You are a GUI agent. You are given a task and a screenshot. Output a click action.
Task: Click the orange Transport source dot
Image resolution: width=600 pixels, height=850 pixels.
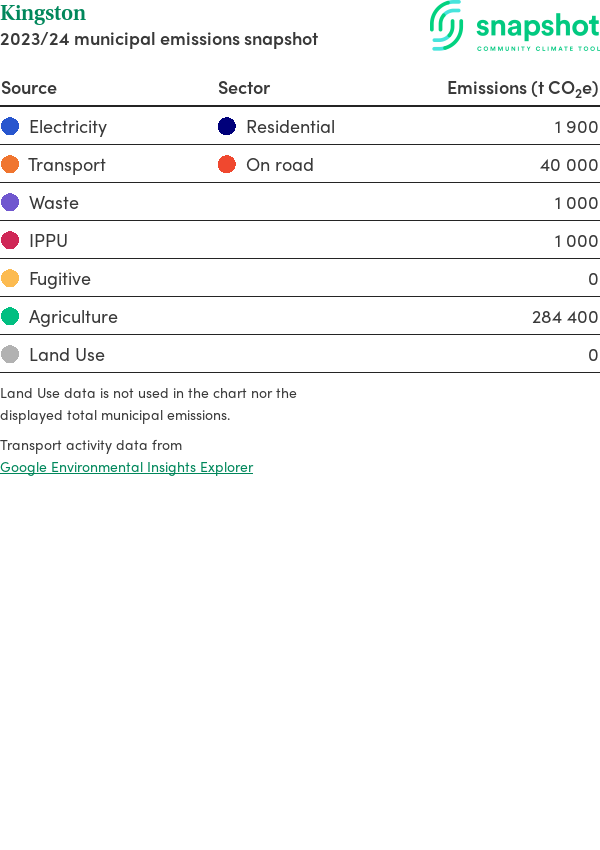click(10, 164)
